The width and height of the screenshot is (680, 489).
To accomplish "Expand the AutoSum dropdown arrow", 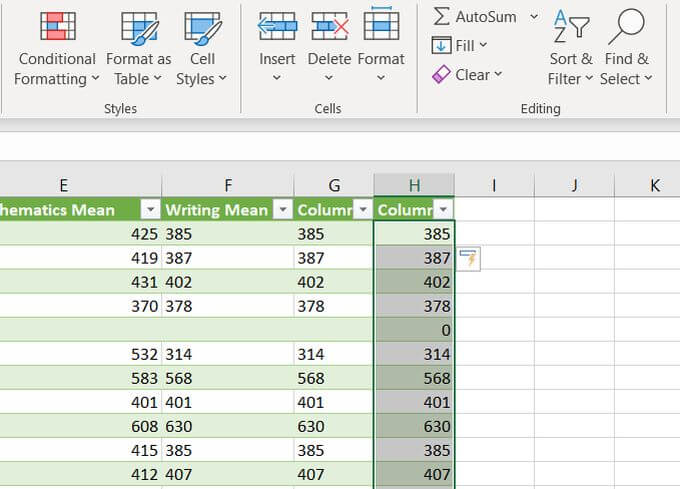I will [534, 17].
